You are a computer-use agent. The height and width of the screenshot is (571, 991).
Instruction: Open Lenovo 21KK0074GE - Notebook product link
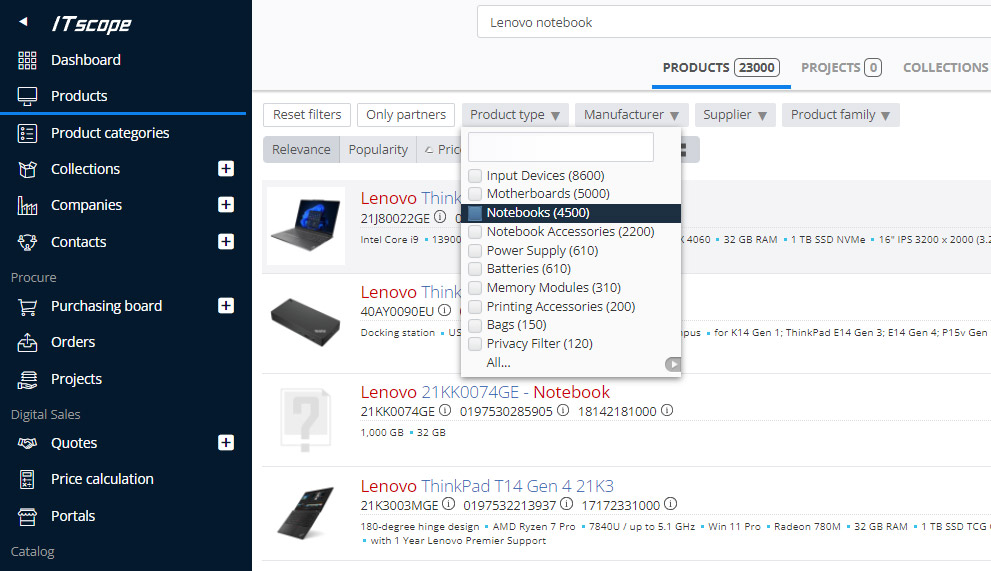click(x=485, y=393)
